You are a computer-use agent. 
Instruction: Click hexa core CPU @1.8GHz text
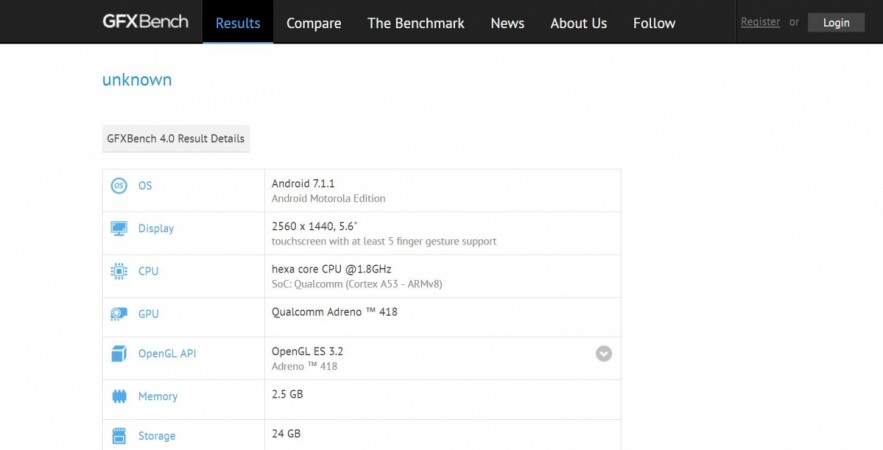(x=331, y=269)
